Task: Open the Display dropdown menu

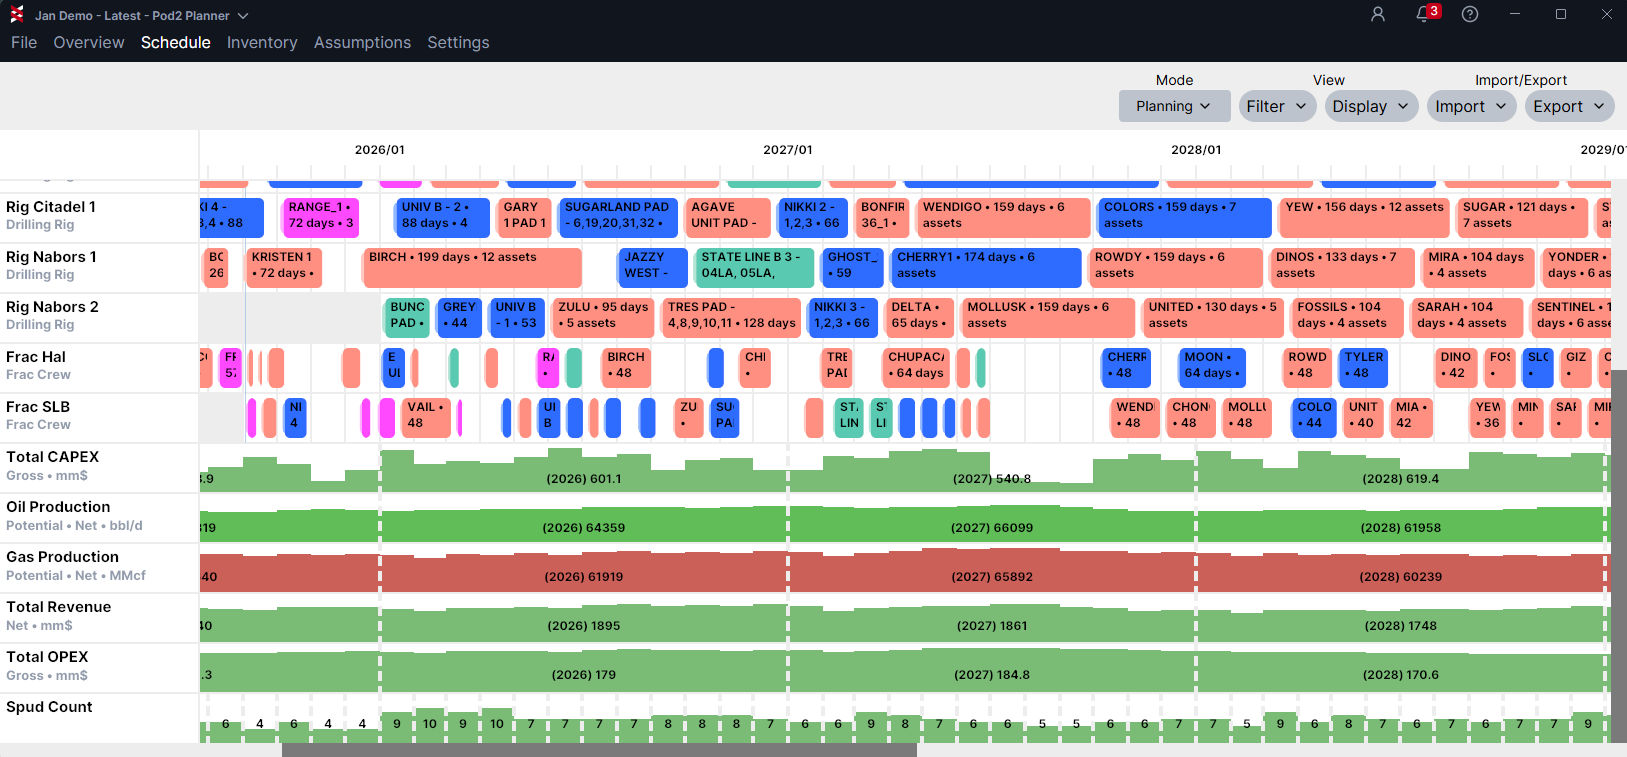Action: coord(1370,106)
